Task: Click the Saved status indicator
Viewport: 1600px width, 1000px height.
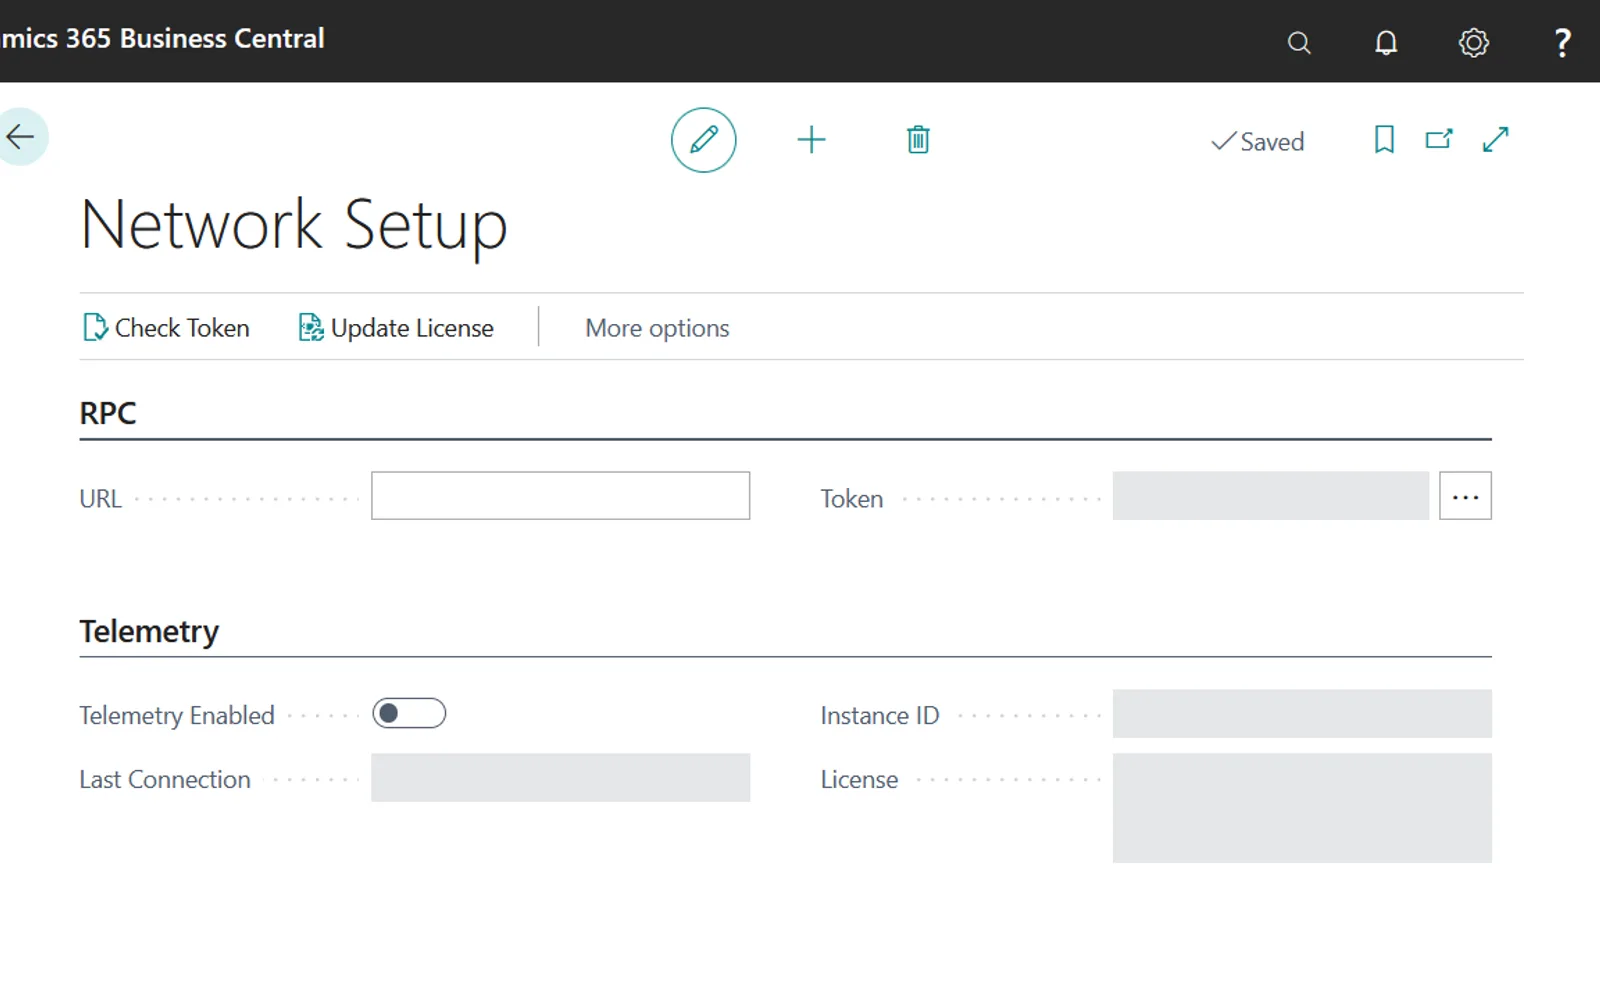Action: (x=1257, y=142)
